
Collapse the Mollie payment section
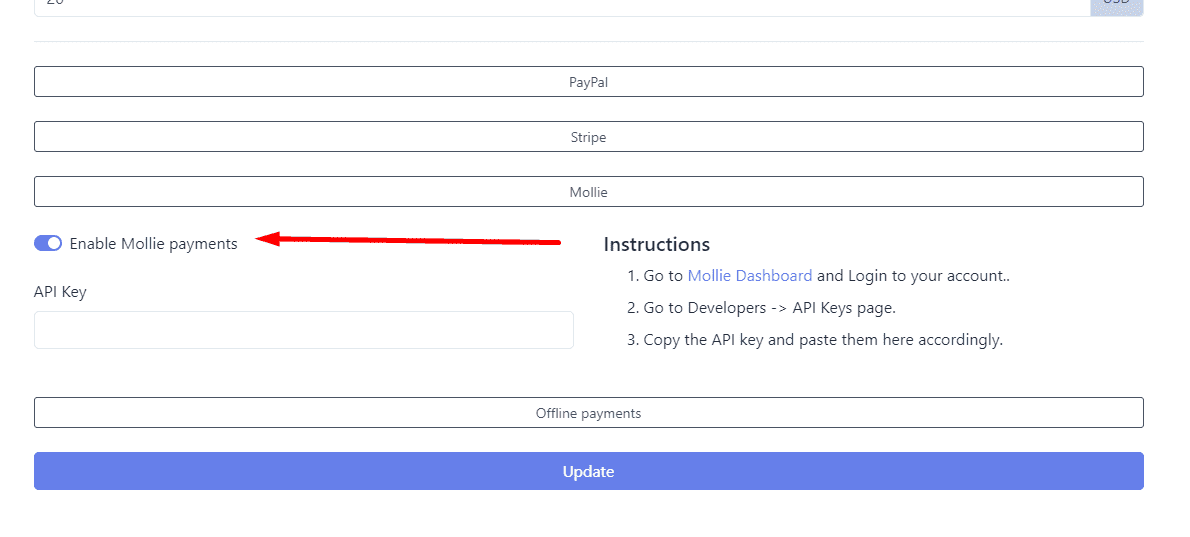pos(588,192)
